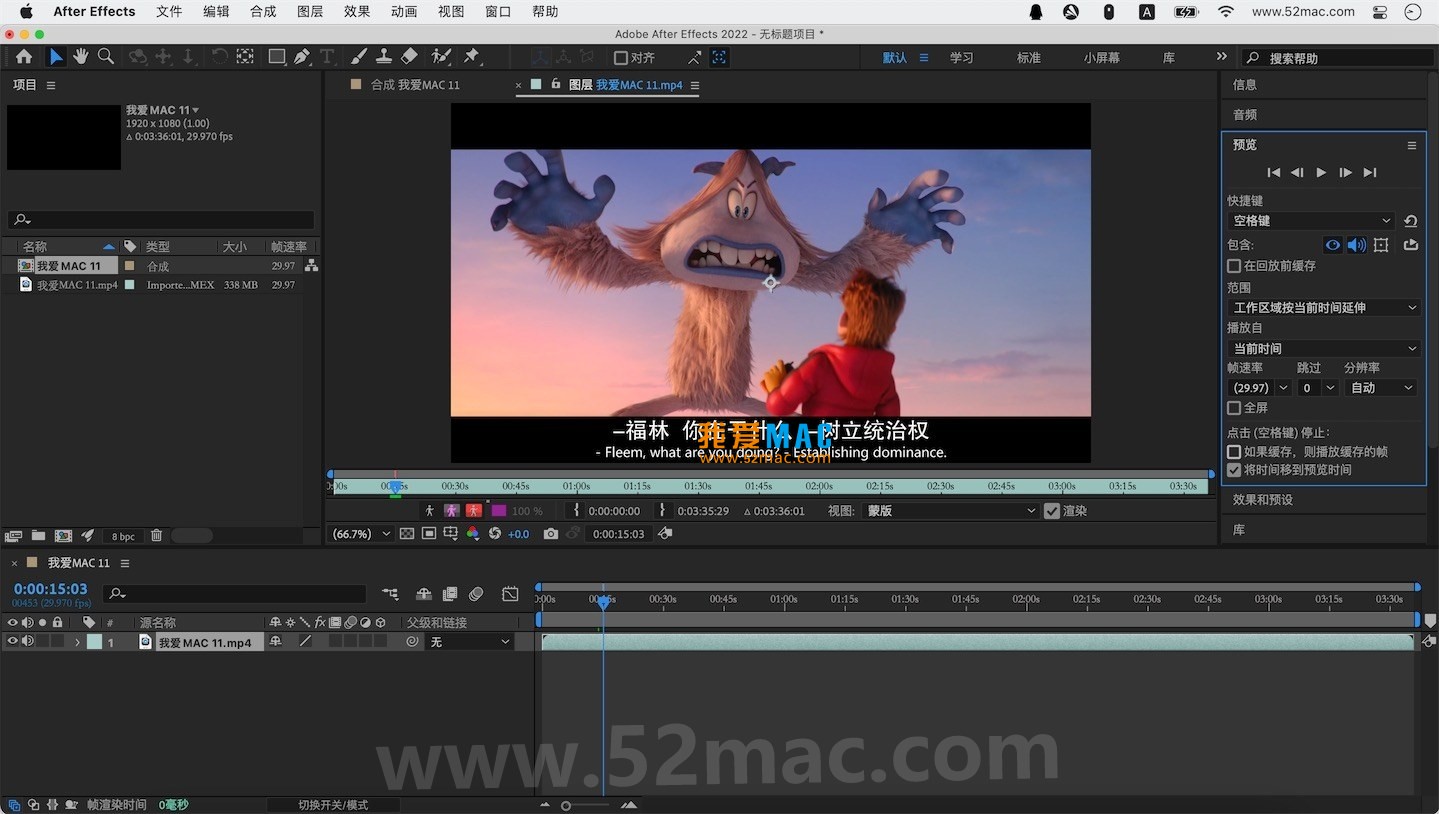Expand layer 1 properties twirl arrow
This screenshot has width=1439, height=814.
(x=77, y=643)
